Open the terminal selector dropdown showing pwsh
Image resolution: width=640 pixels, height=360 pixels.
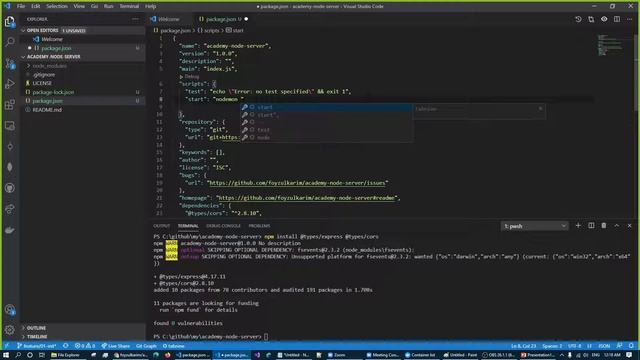pyautogui.click(x=535, y=226)
